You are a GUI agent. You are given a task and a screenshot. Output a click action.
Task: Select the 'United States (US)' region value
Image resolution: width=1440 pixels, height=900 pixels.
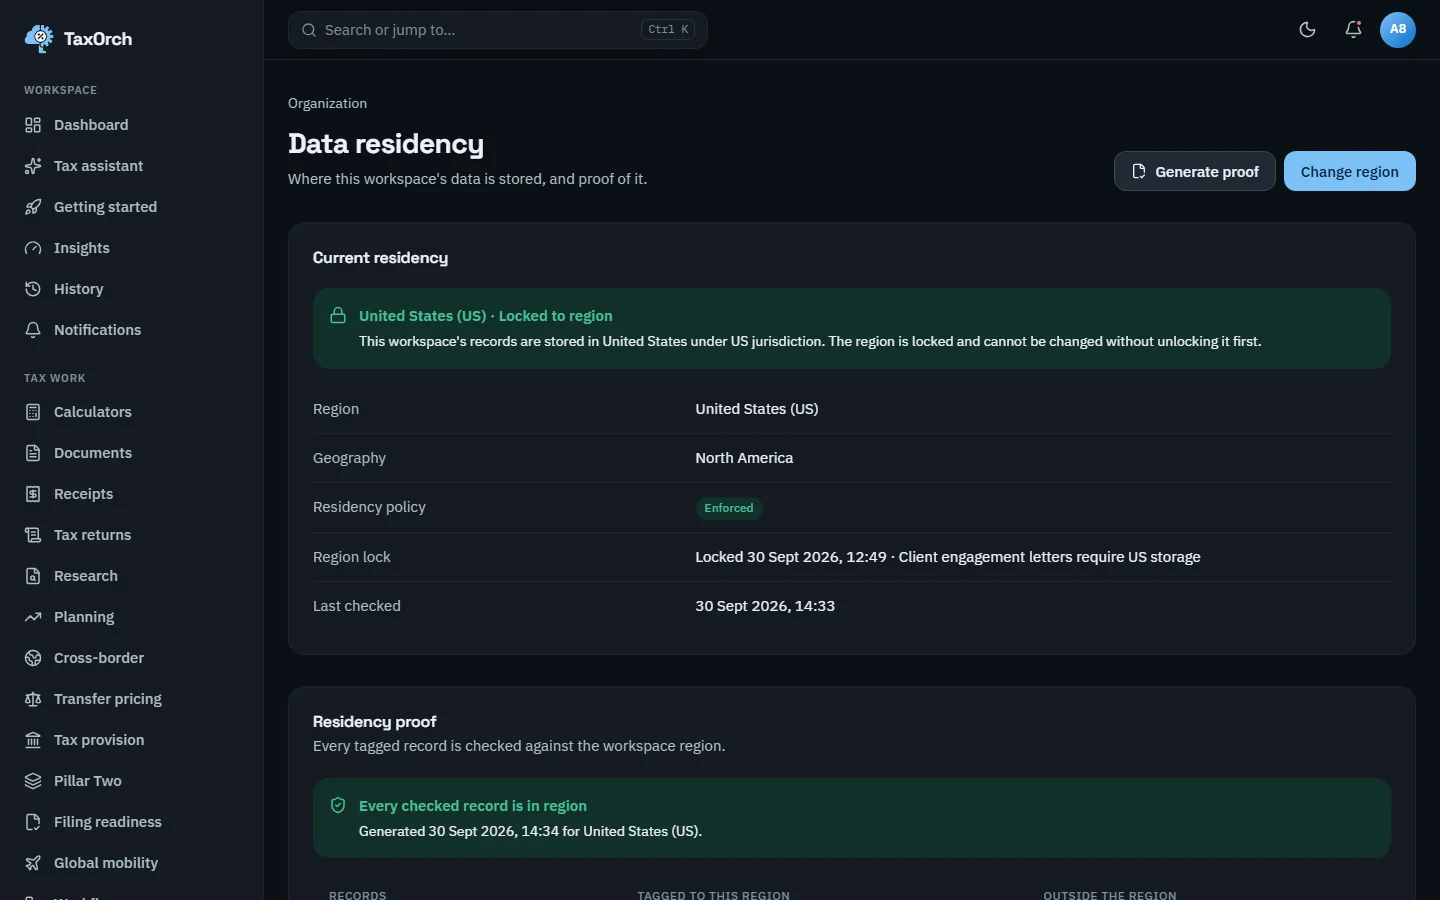tap(757, 409)
